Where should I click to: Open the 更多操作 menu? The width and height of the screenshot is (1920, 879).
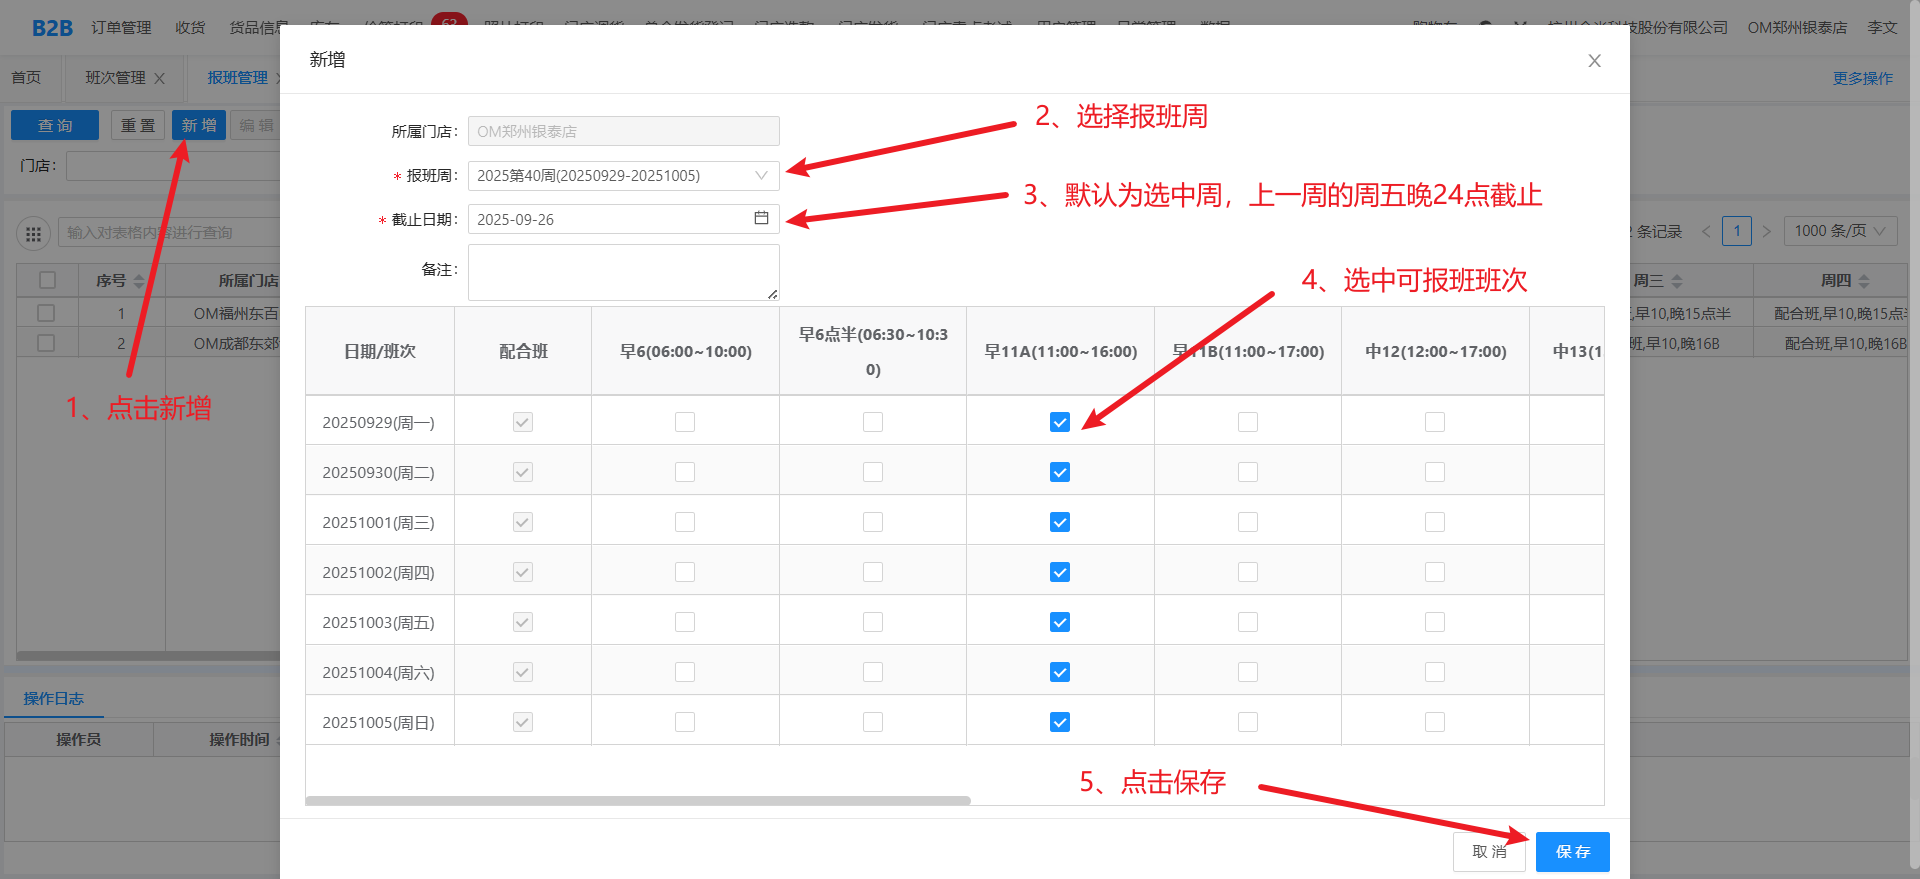tap(1862, 78)
